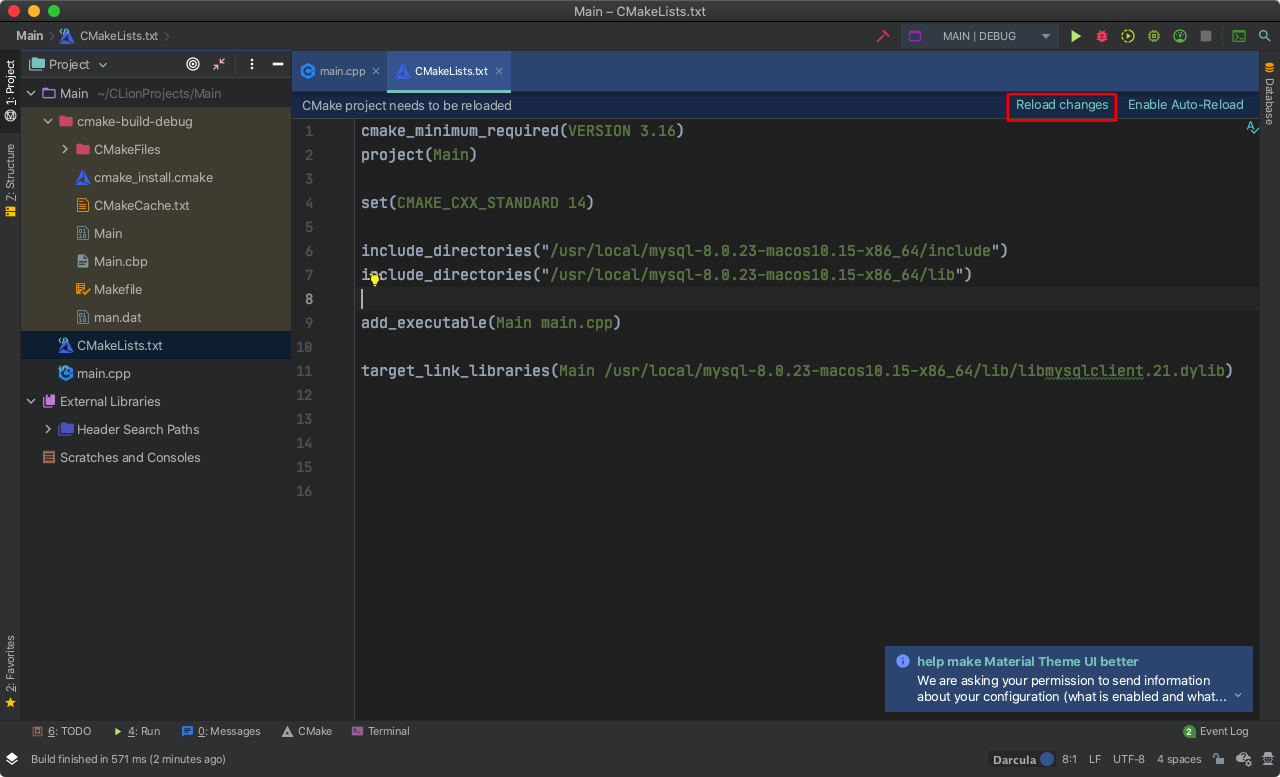Enable Auto-Reload for the CMake project
Viewport: 1280px width, 777px height.
coord(1186,104)
